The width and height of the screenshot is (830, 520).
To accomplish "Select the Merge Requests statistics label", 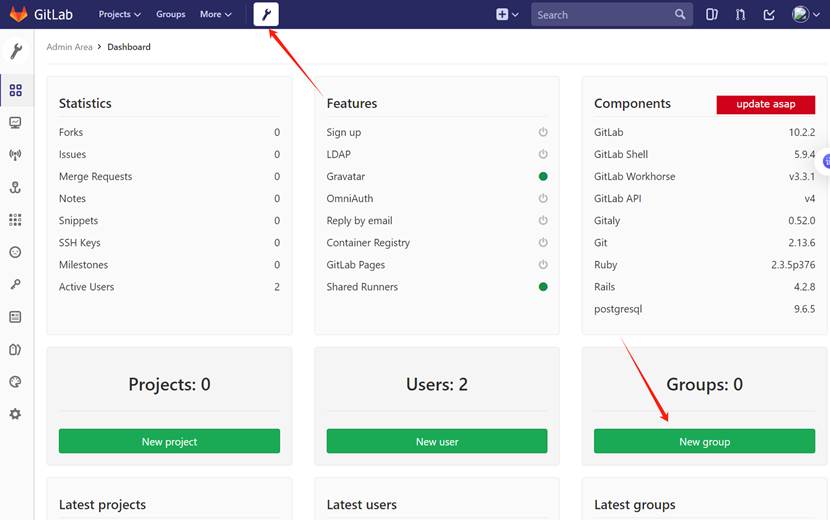I will (95, 176).
